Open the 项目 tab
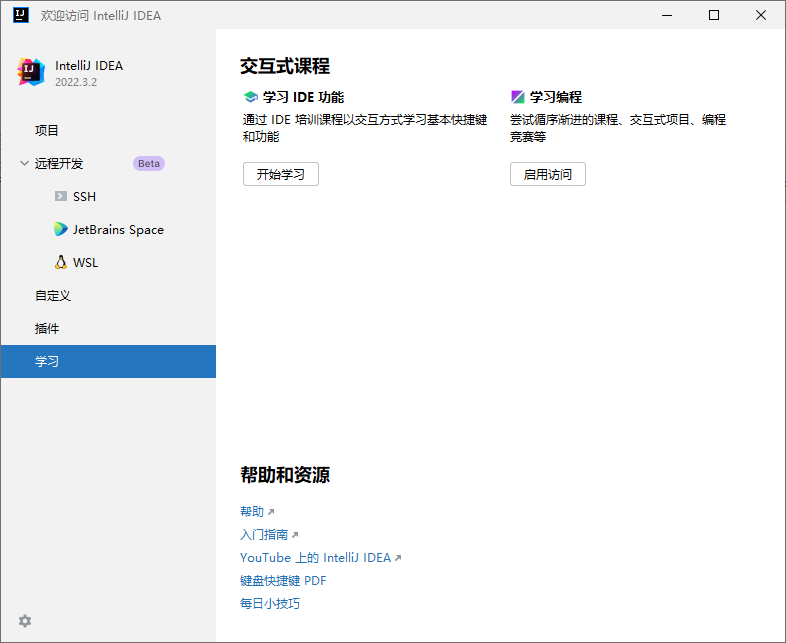 108,130
